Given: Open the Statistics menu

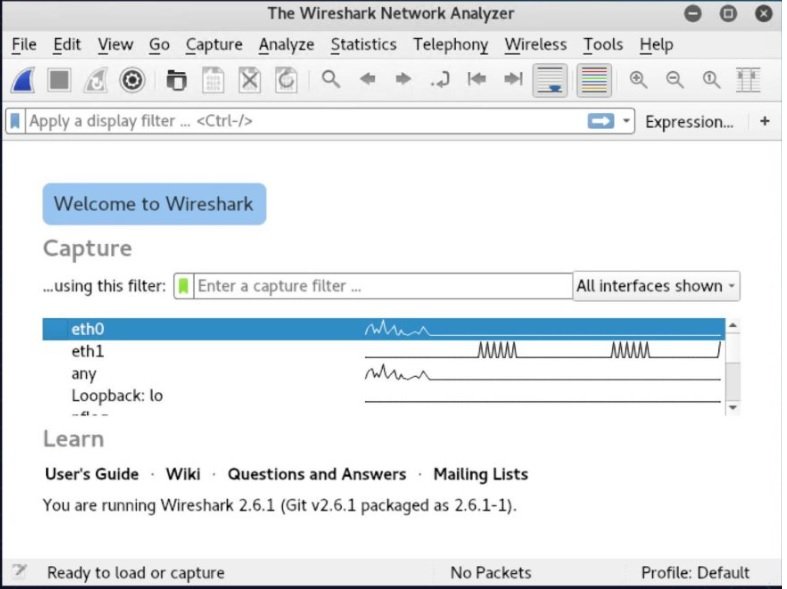Looking at the screenshot, I should tap(363, 45).
